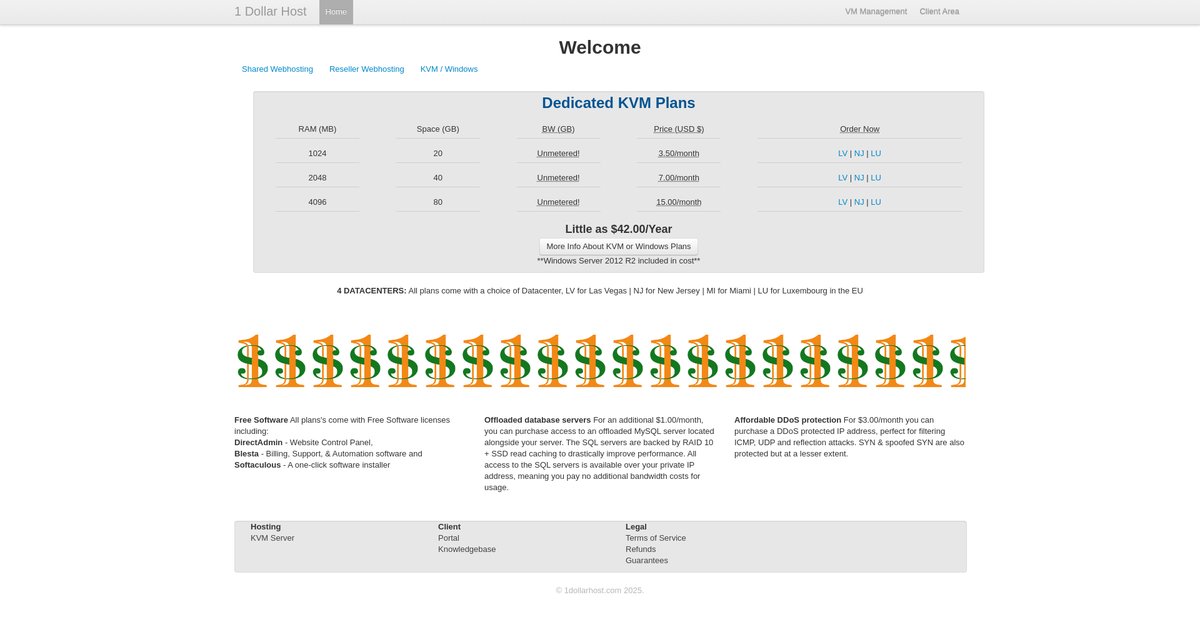Click the Hosting footer column heading
Image resolution: width=1200 pixels, height=620 pixels.
coord(265,527)
